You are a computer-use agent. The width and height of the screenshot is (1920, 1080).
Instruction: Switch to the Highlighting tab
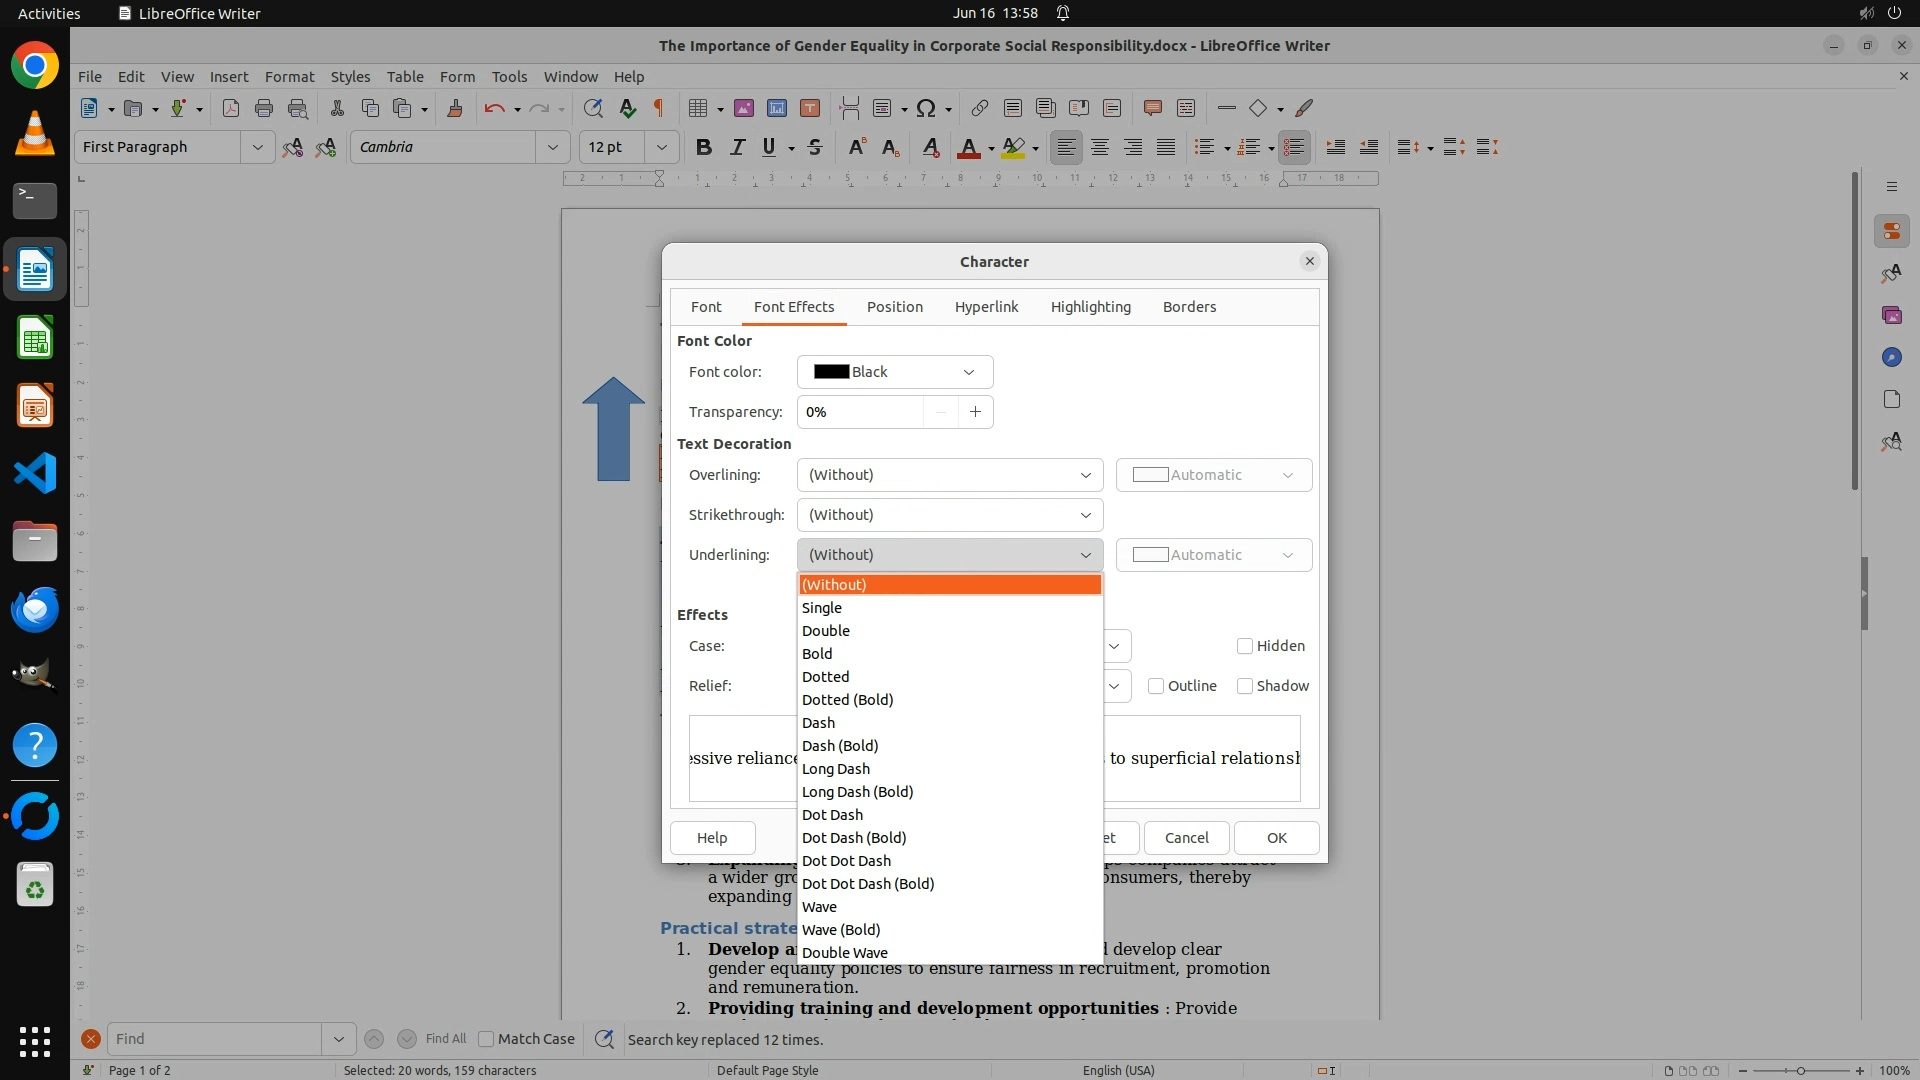(1090, 307)
